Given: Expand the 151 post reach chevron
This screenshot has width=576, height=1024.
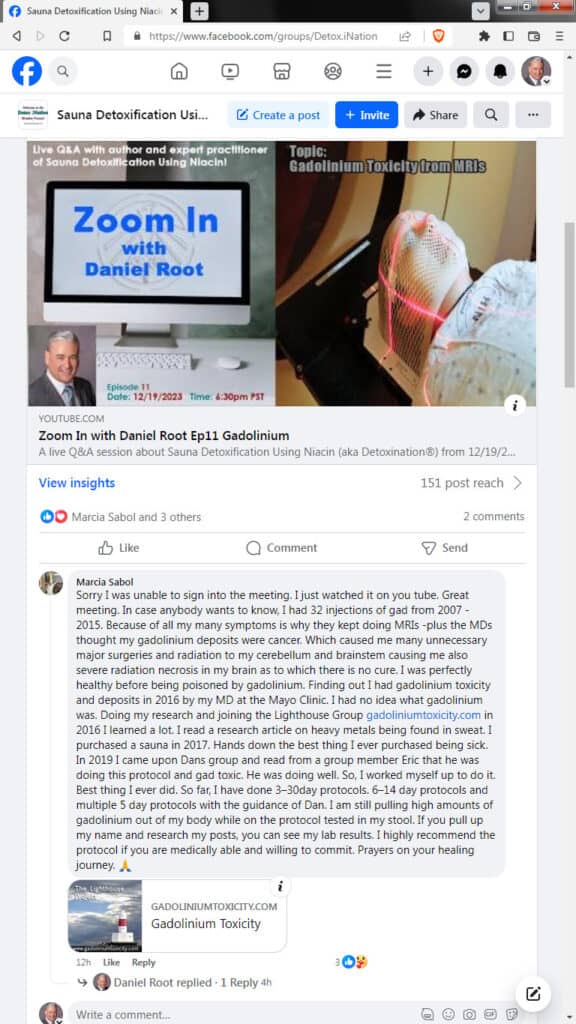Looking at the screenshot, I should tap(518, 483).
